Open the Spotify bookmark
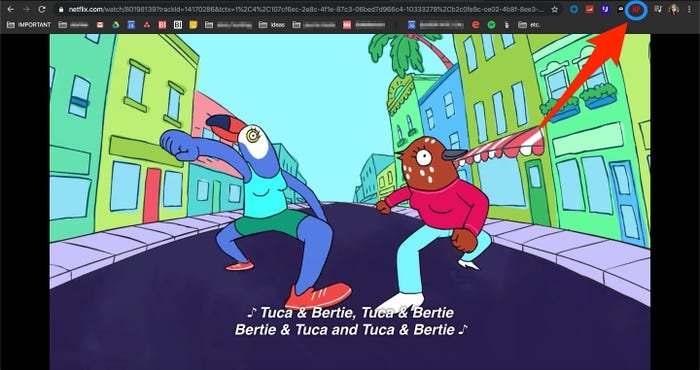 [x=492, y=25]
